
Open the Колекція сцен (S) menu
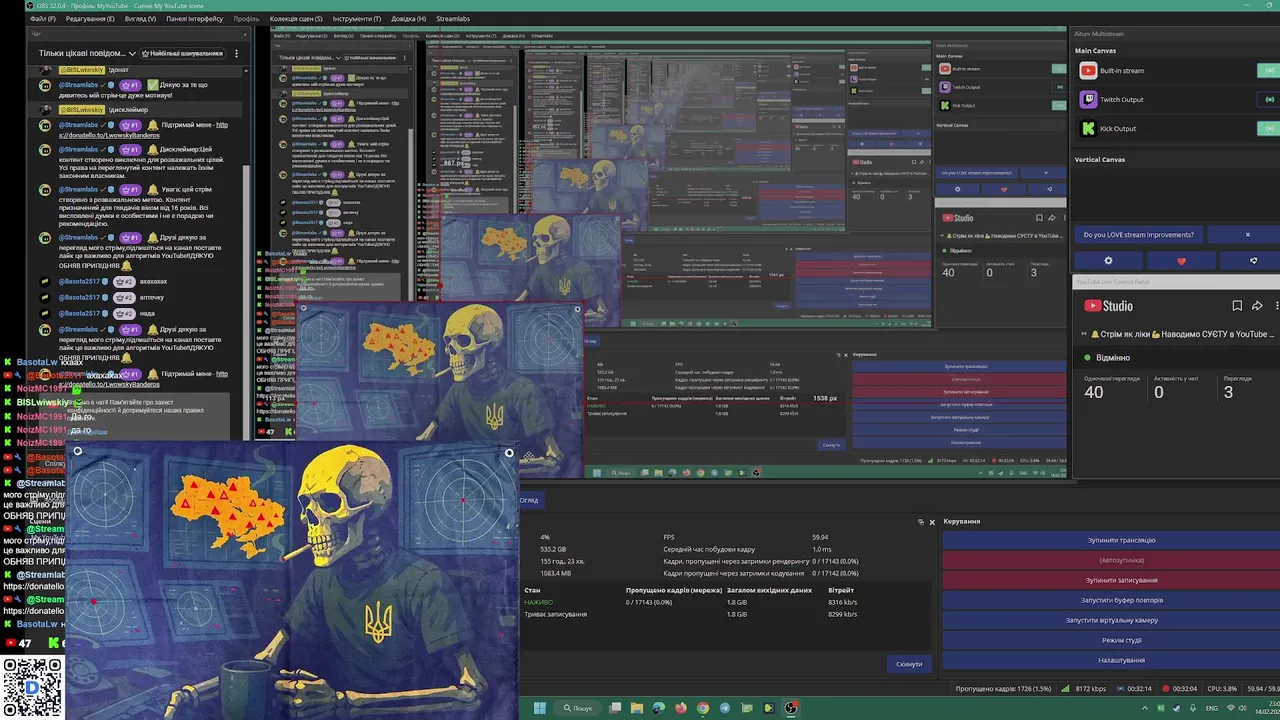click(x=296, y=19)
